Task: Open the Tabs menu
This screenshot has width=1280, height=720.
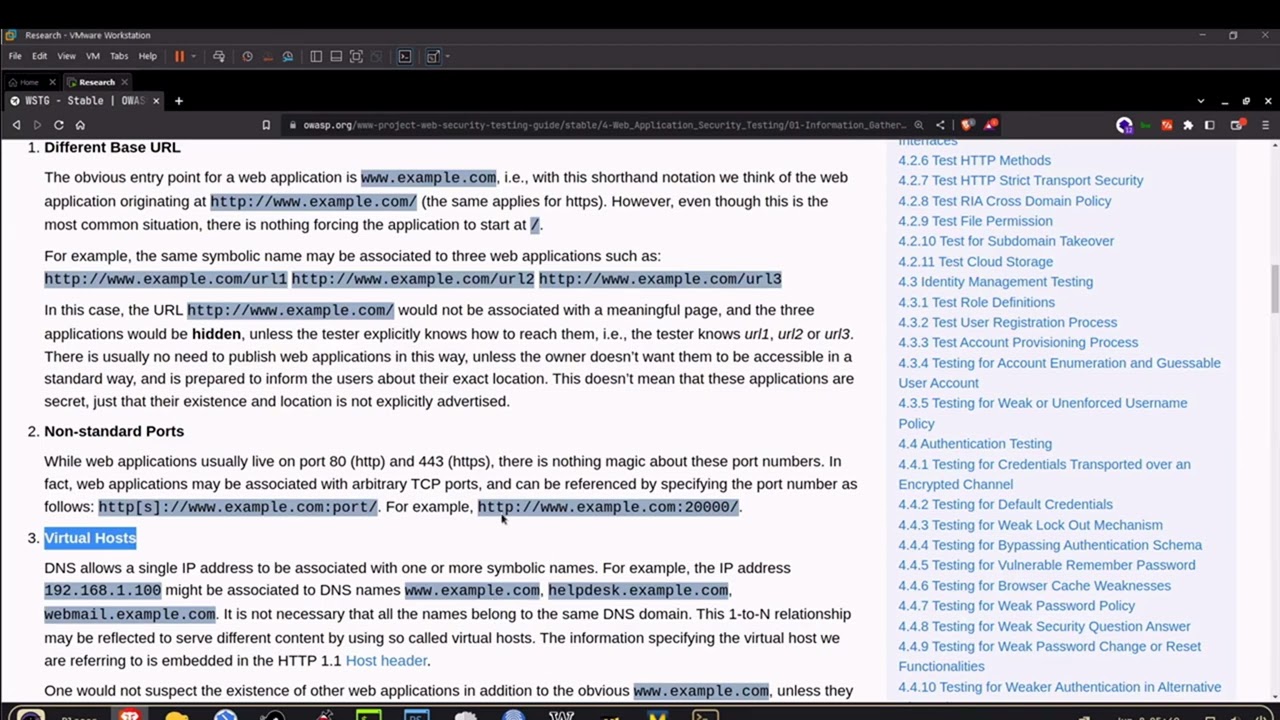Action: pyautogui.click(x=119, y=56)
